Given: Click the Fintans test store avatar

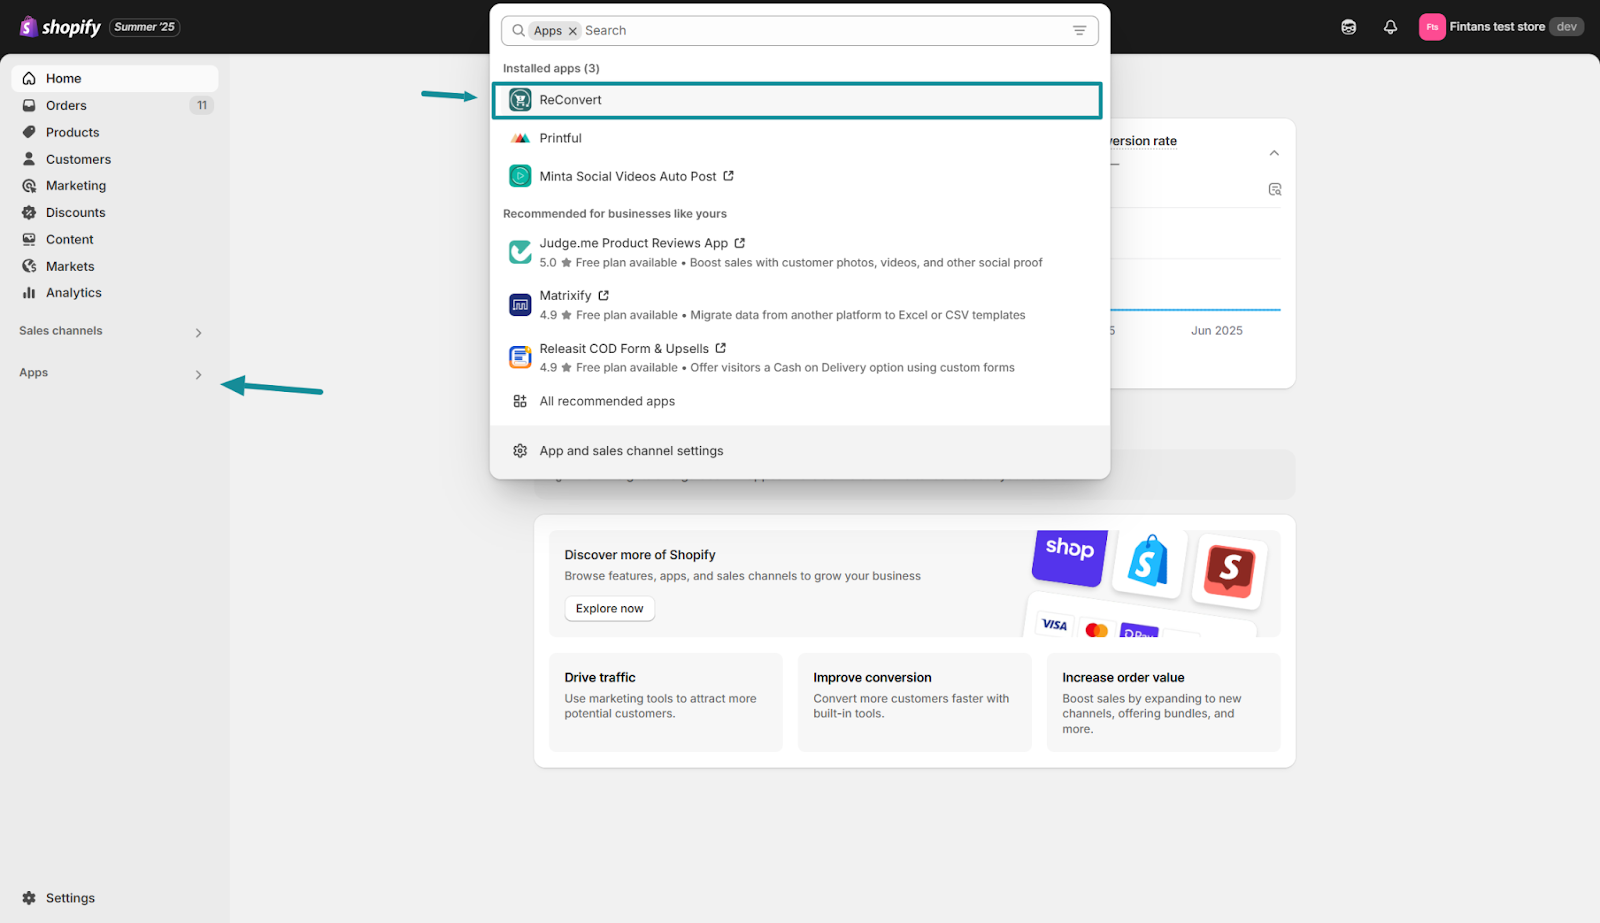Looking at the screenshot, I should 1432,27.
